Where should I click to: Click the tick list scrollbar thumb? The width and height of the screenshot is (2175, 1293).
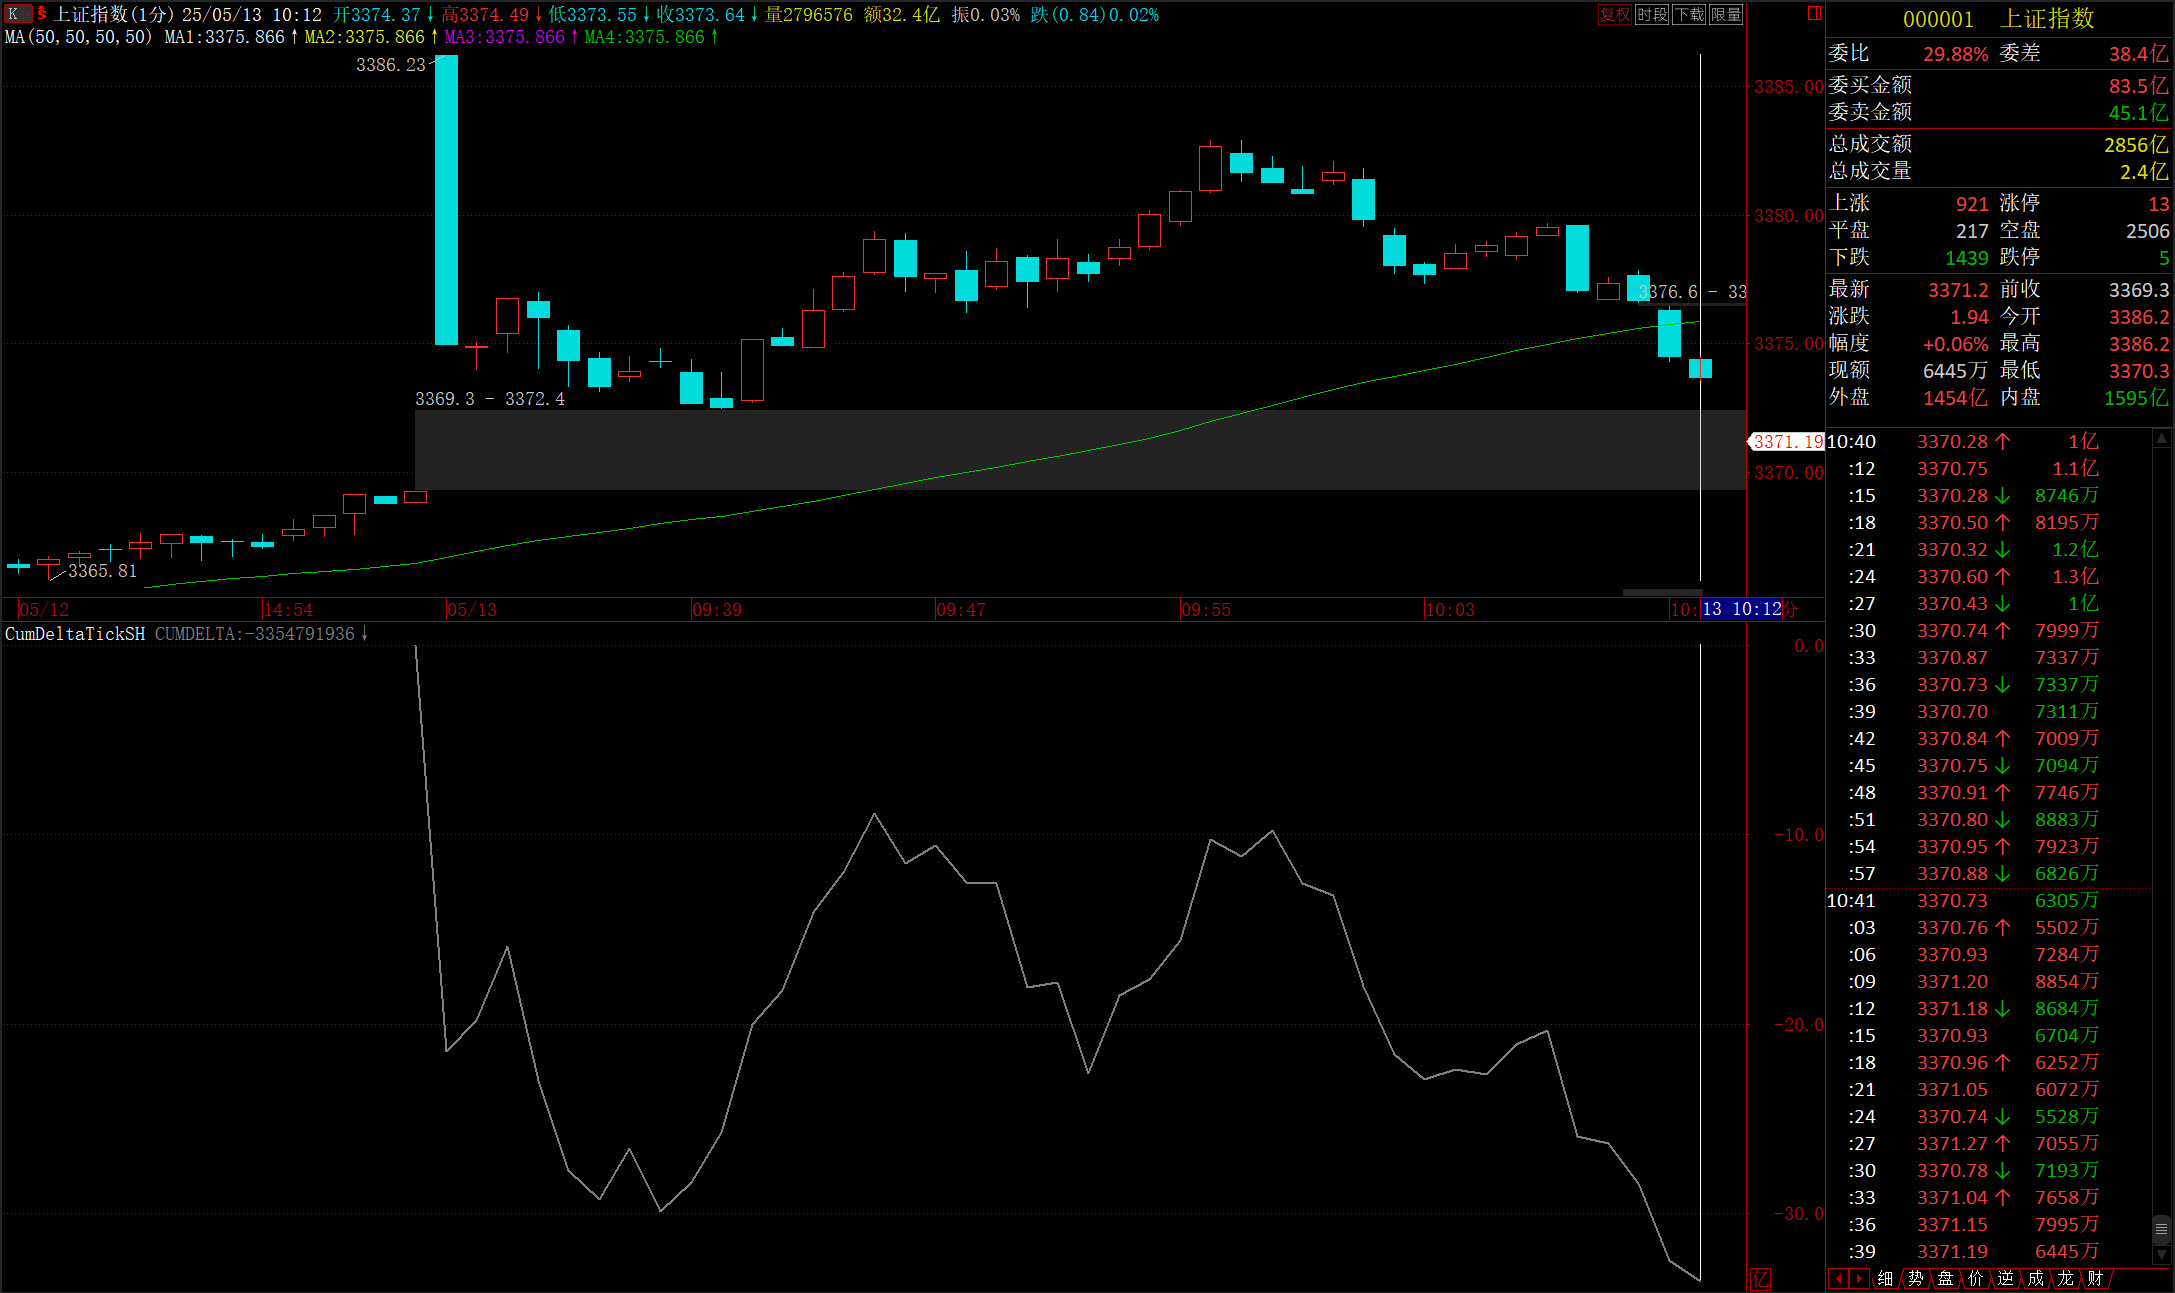point(2161,1228)
